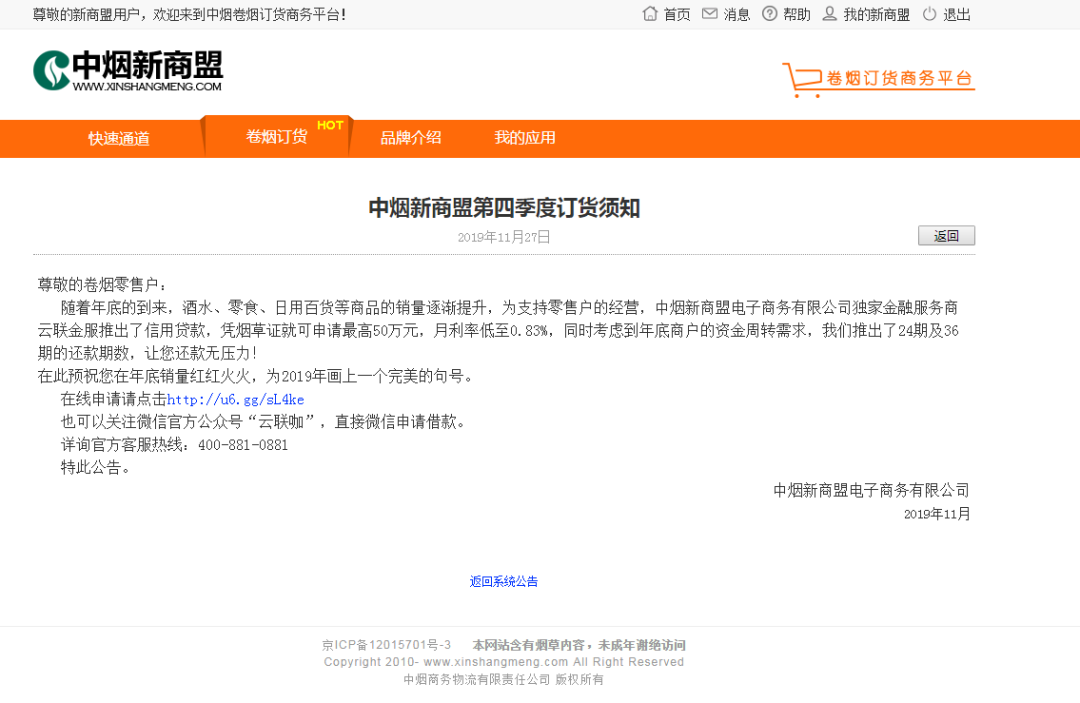Click the green 中烟新商盟 leaf logo
This screenshot has width=1080, height=703.
(52, 70)
